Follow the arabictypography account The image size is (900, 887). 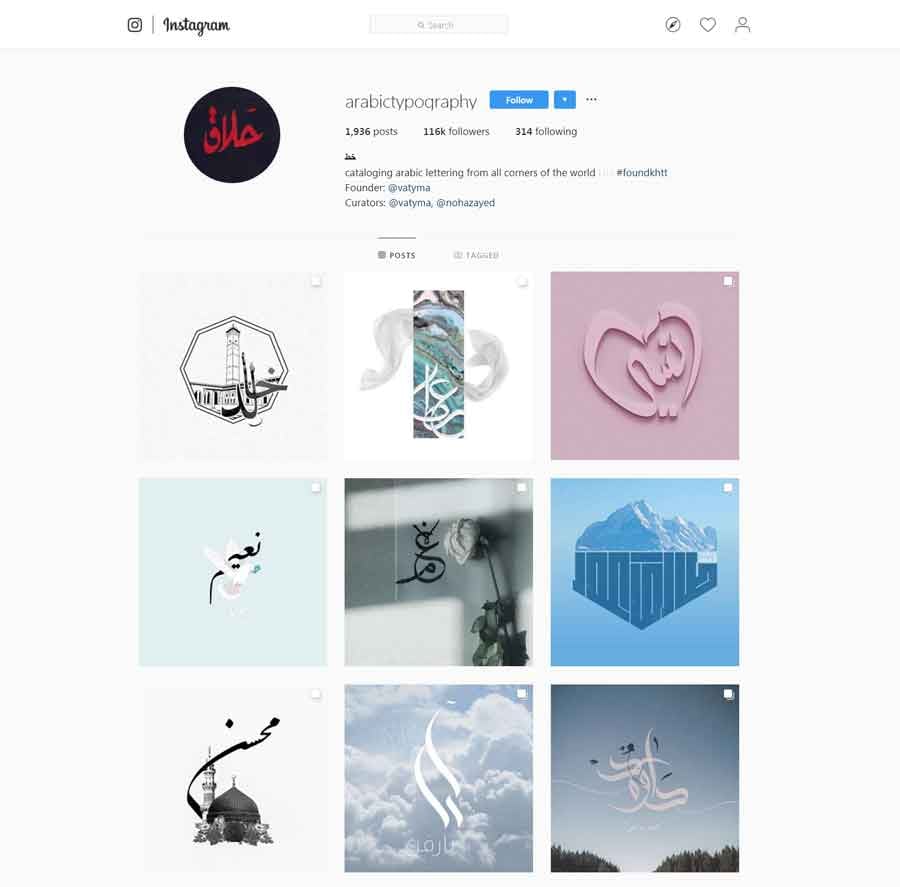pyautogui.click(x=519, y=100)
